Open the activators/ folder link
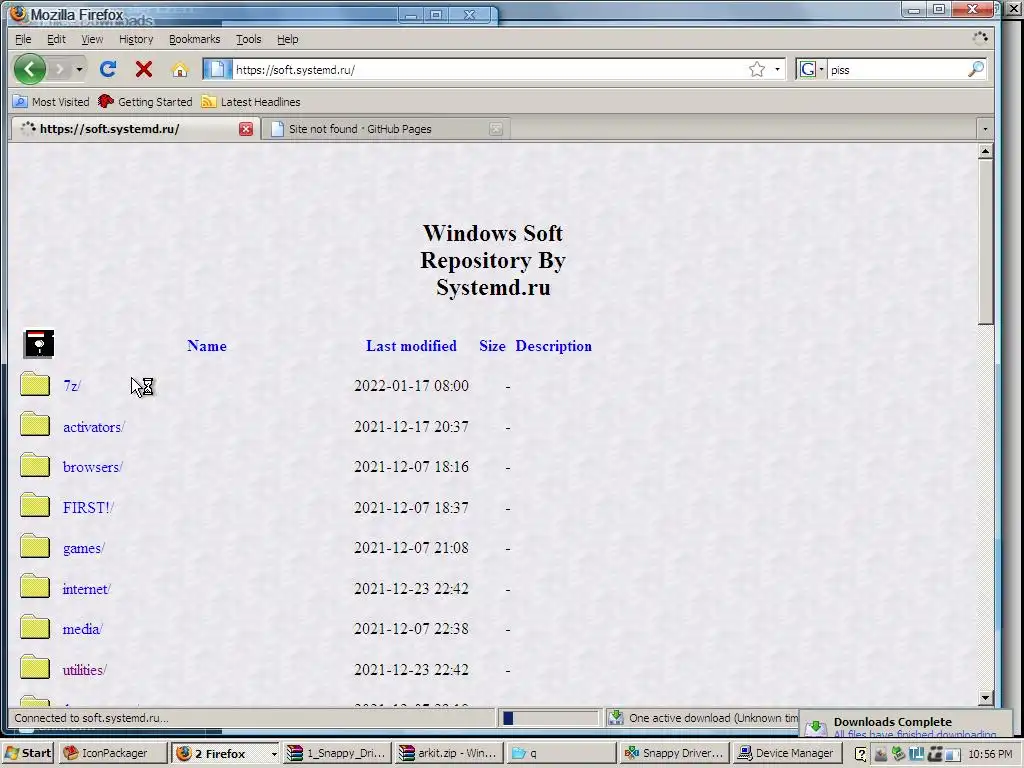The width and height of the screenshot is (1024, 768). pyautogui.click(x=93, y=427)
